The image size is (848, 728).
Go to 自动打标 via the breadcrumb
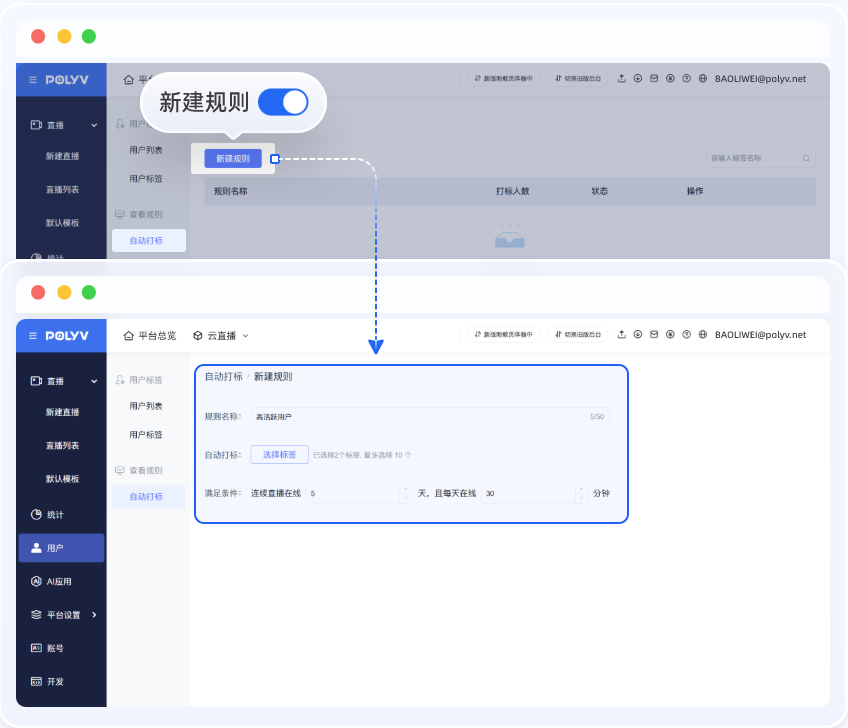click(x=224, y=377)
